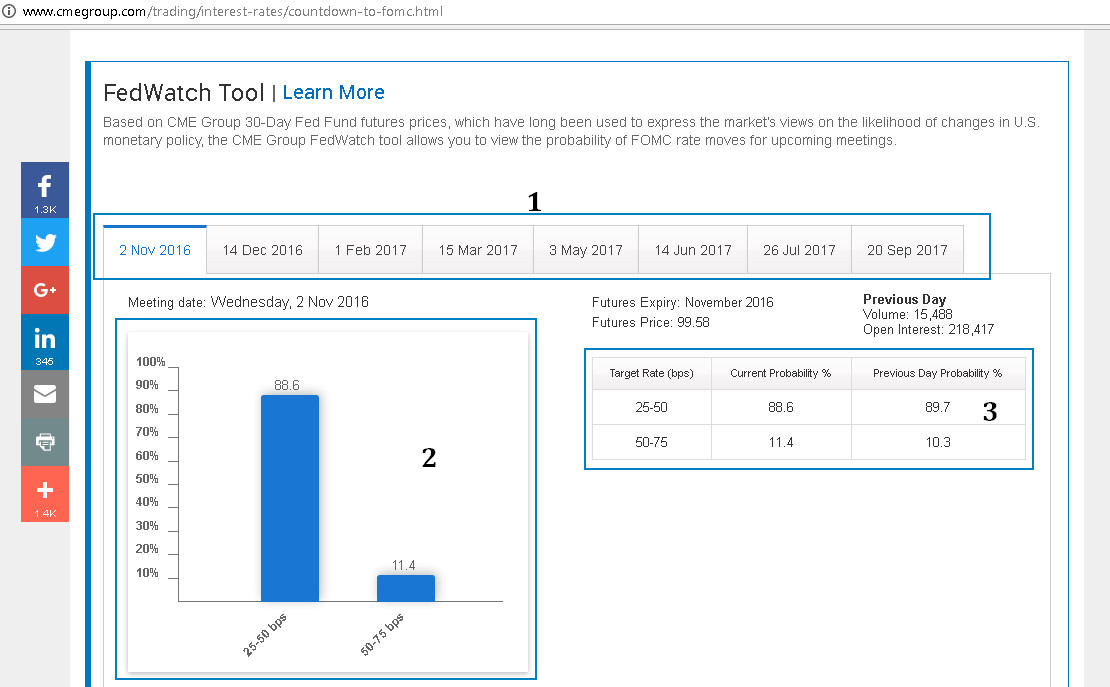Open more sharing options plus icon
The height and width of the screenshot is (687, 1110).
[45, 493]
